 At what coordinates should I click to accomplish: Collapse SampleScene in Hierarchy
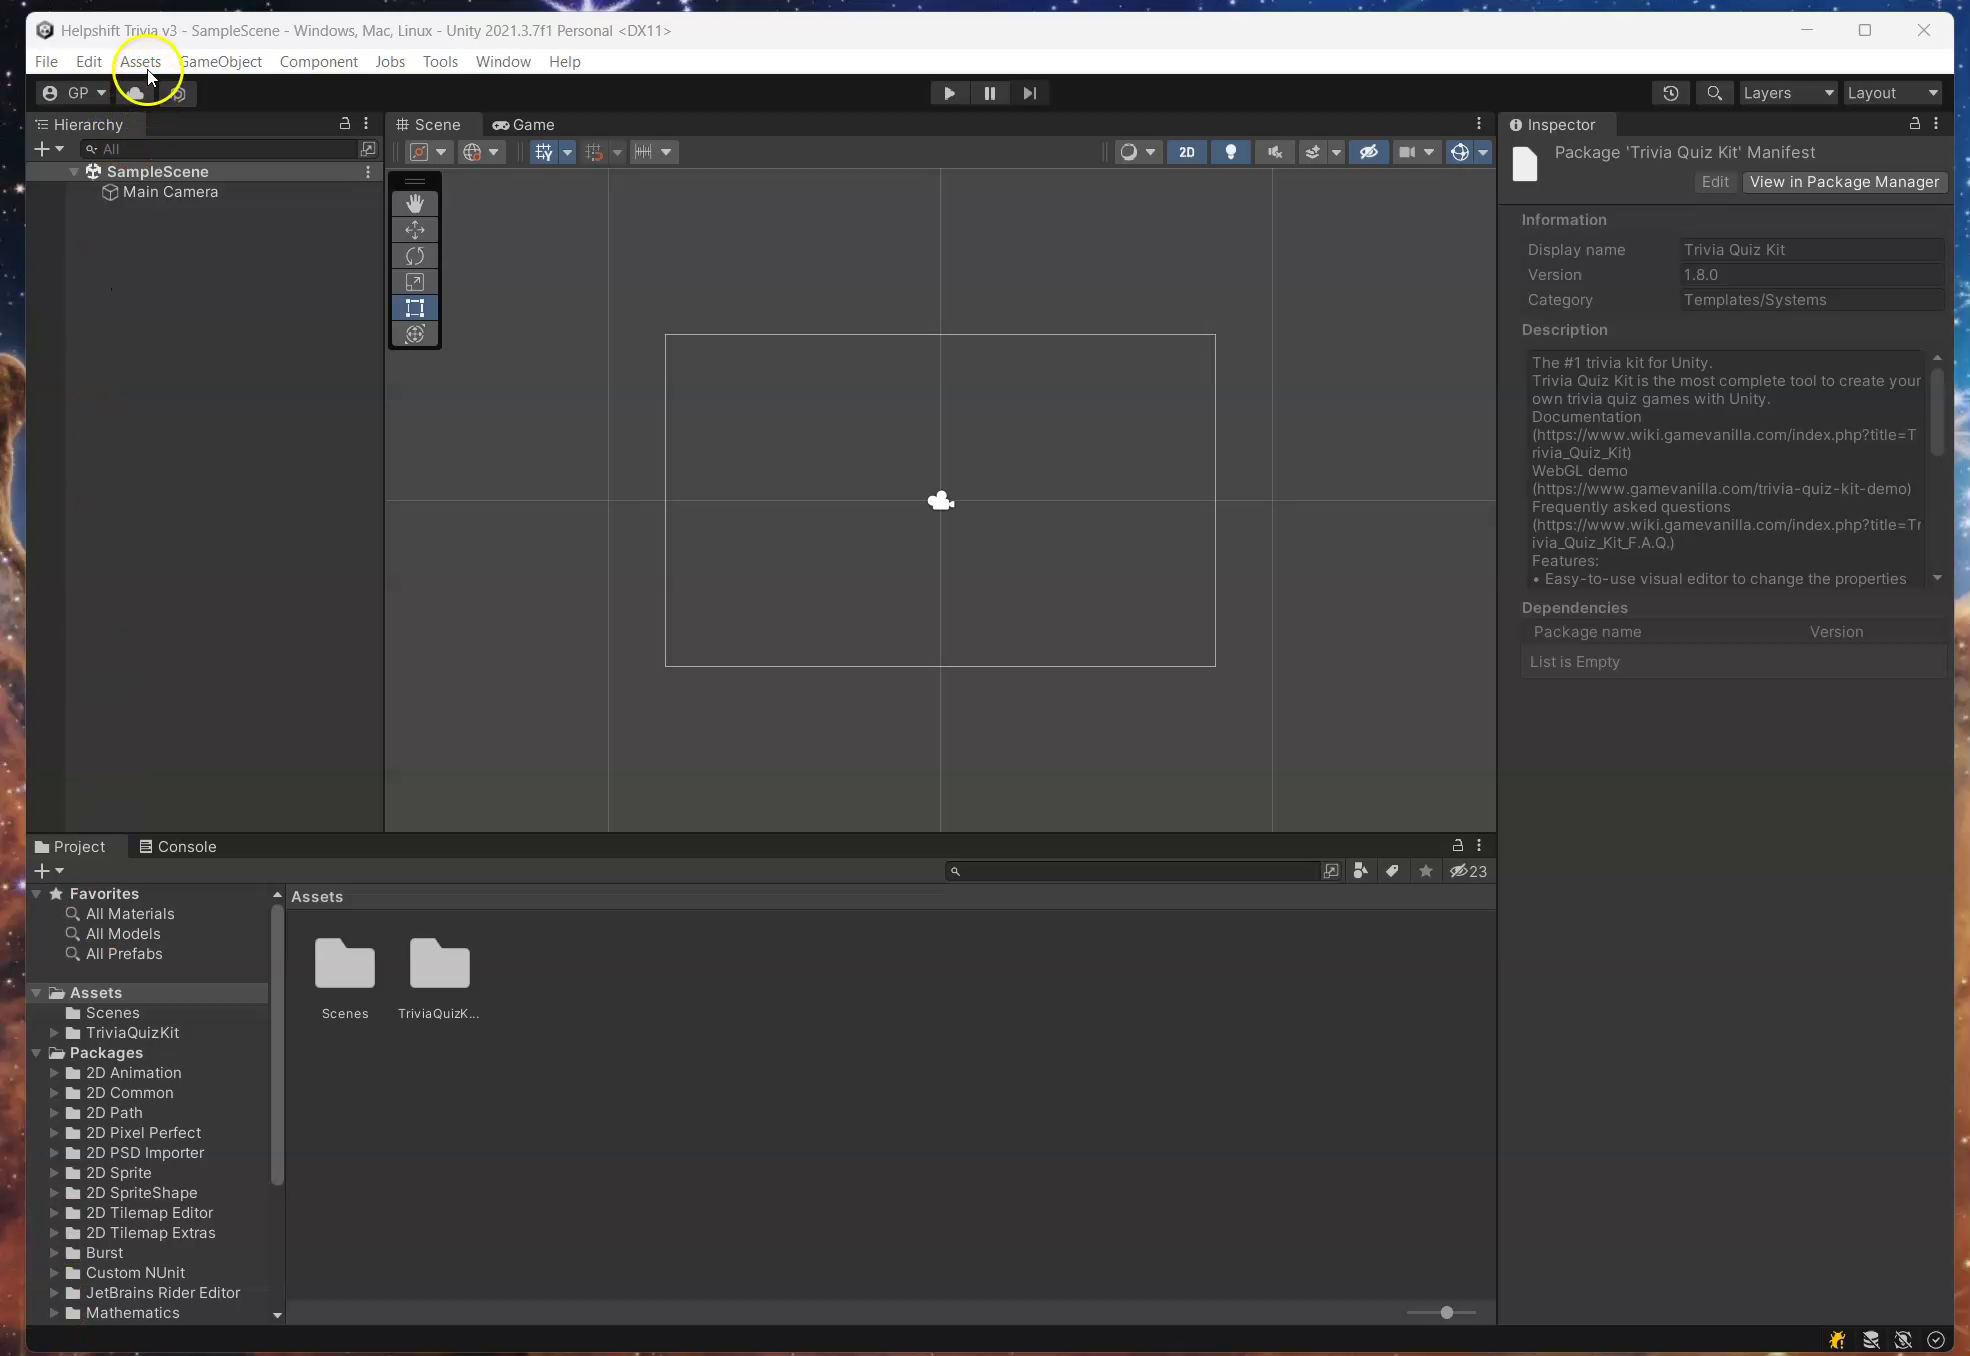[74, 172]
